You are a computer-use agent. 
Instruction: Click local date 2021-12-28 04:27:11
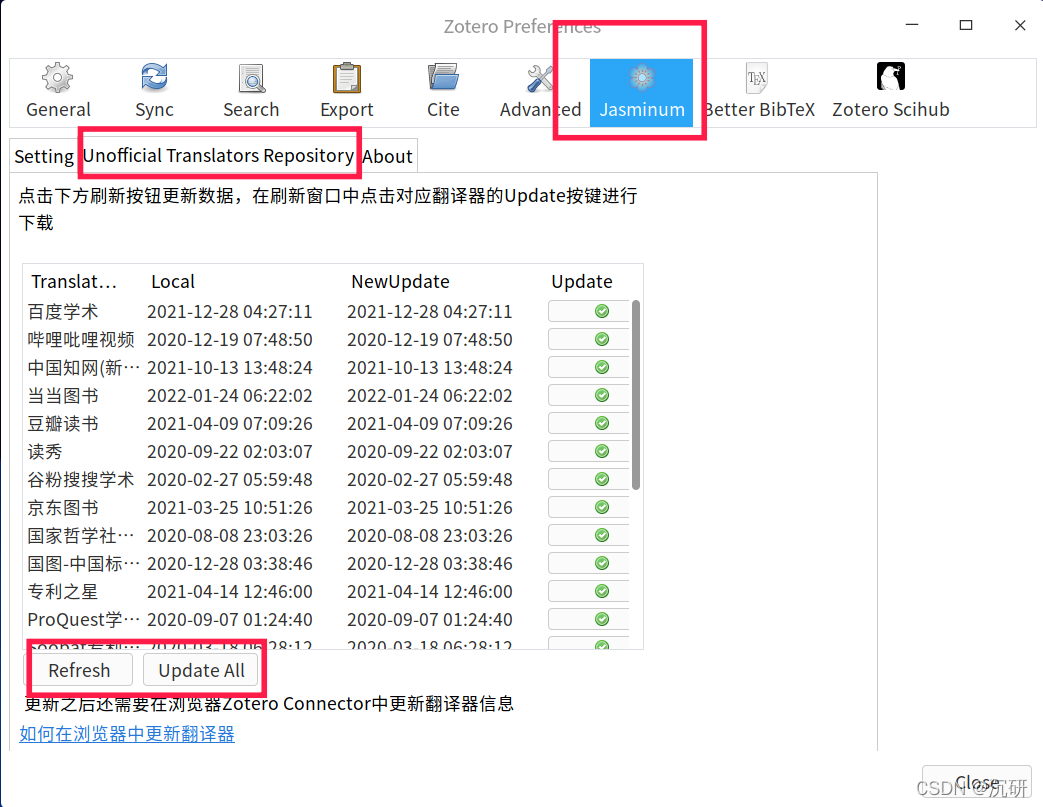pyautogui.click(x=229, y=311)
